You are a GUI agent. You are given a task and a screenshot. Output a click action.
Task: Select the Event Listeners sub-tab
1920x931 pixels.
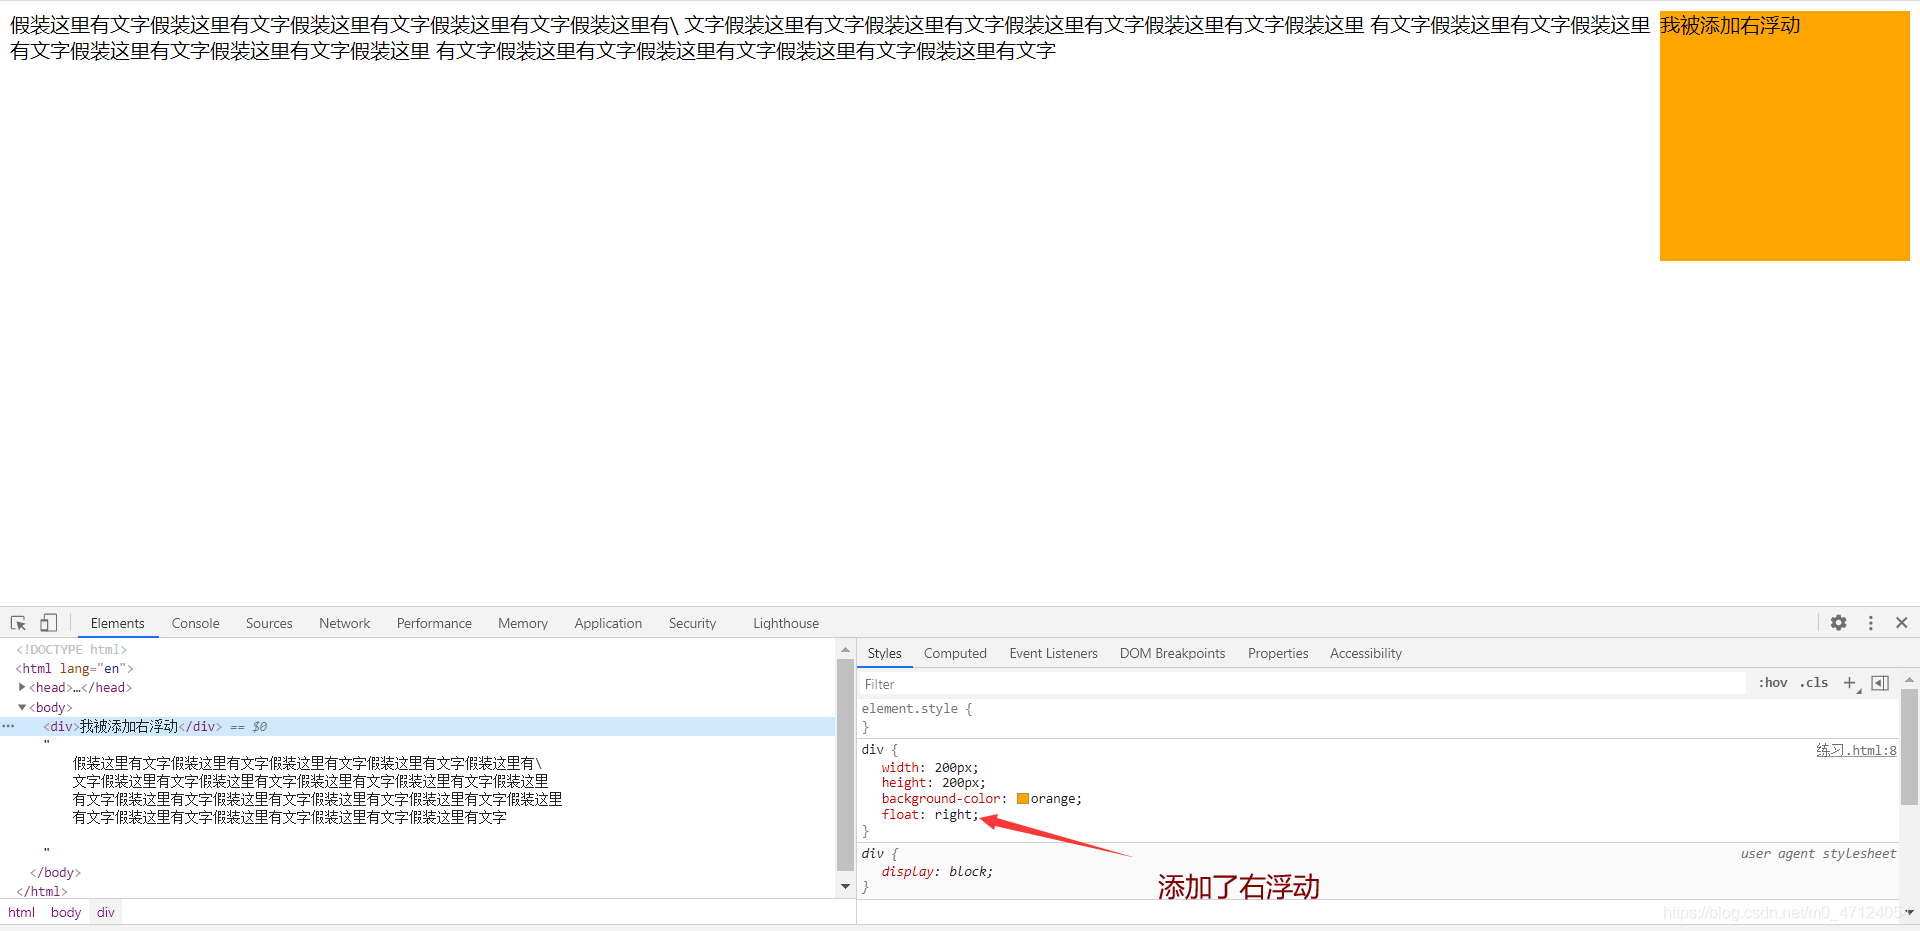[x=1053, y=653]
